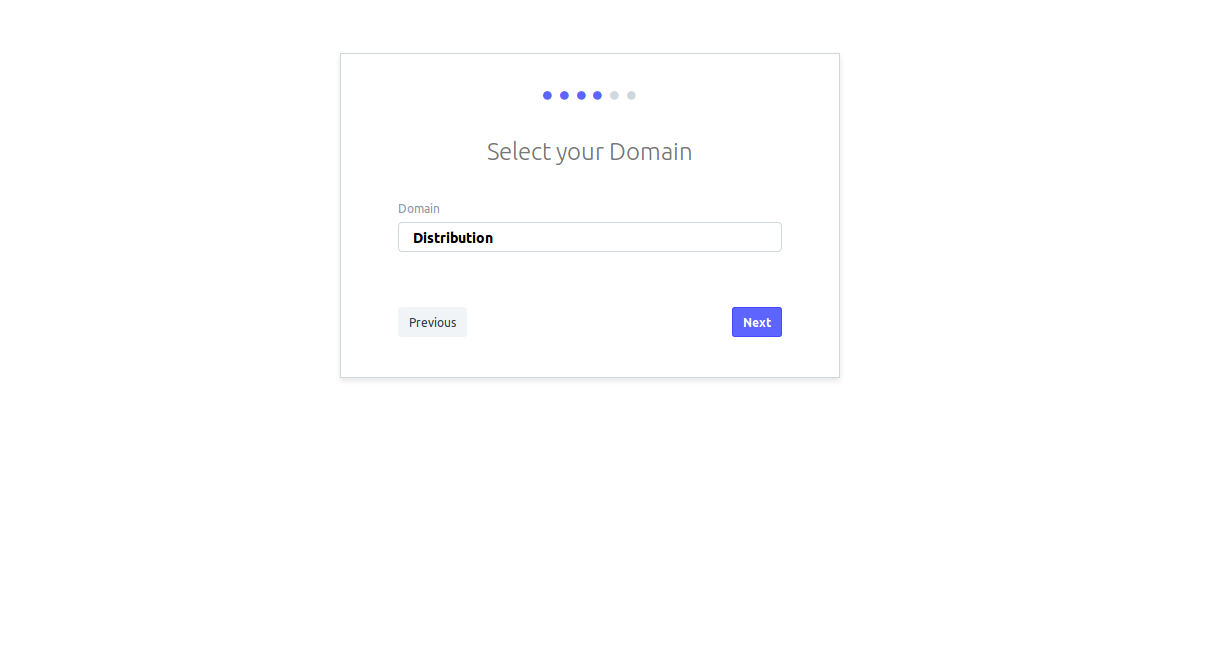The image size is (1211, 645).
Task: Click the Select your Domain heading
Action: 590,152
